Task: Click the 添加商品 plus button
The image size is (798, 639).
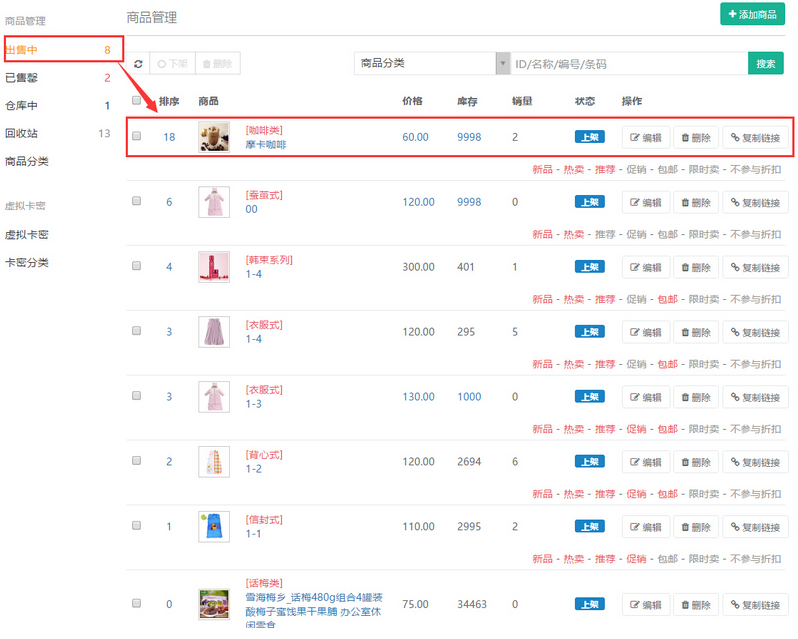Action: 752,15
